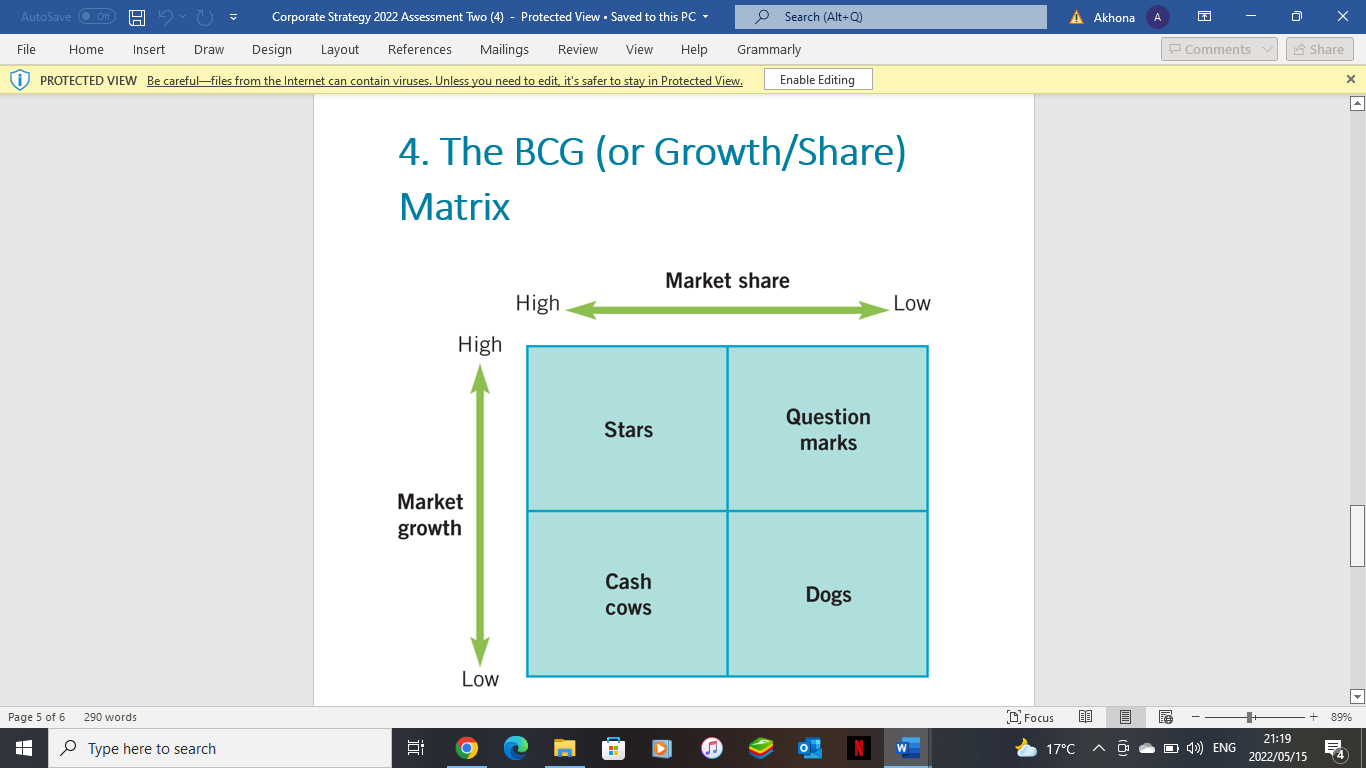This screenshot has height=768, width=1366.
Task: Click the 89% zoom level
Action: [1341, 717]
